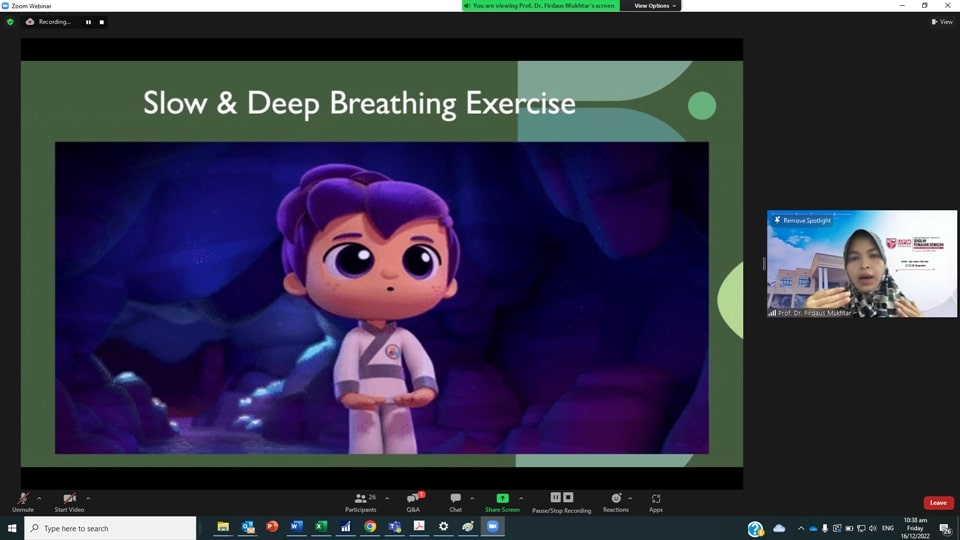Click the red Leave button

[938, 503]
